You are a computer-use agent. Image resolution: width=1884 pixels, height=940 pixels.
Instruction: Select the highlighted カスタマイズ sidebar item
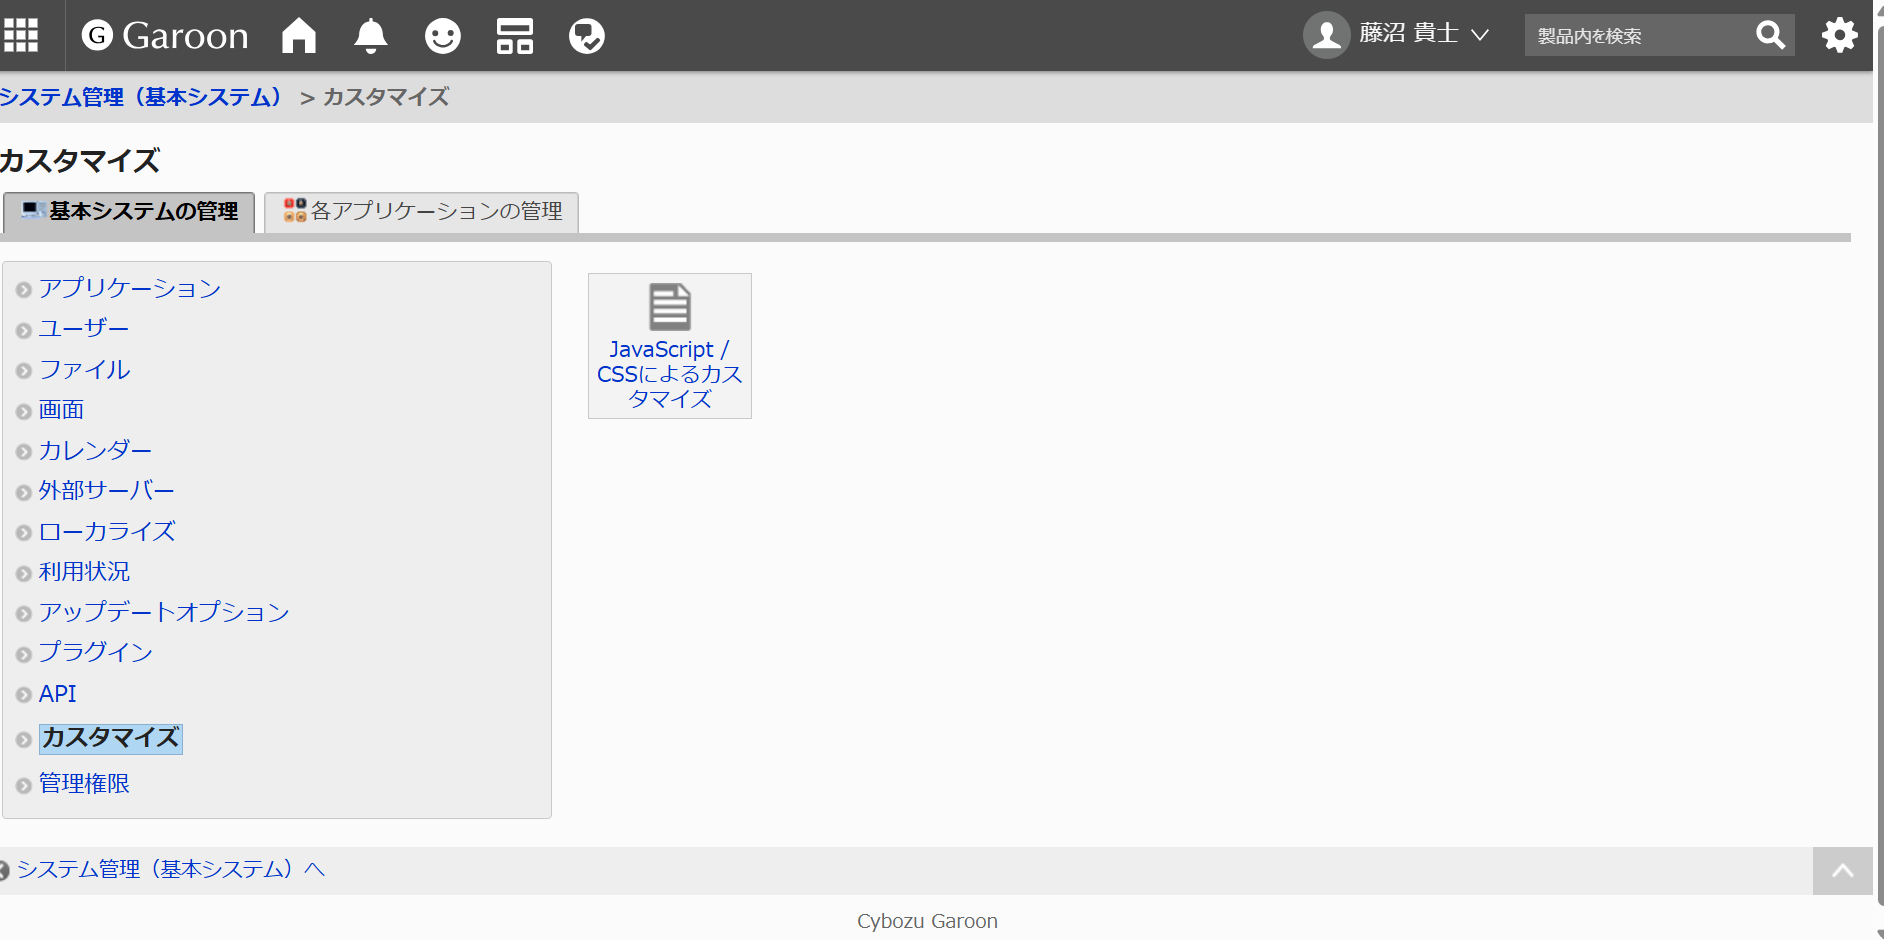coord(111,738)
